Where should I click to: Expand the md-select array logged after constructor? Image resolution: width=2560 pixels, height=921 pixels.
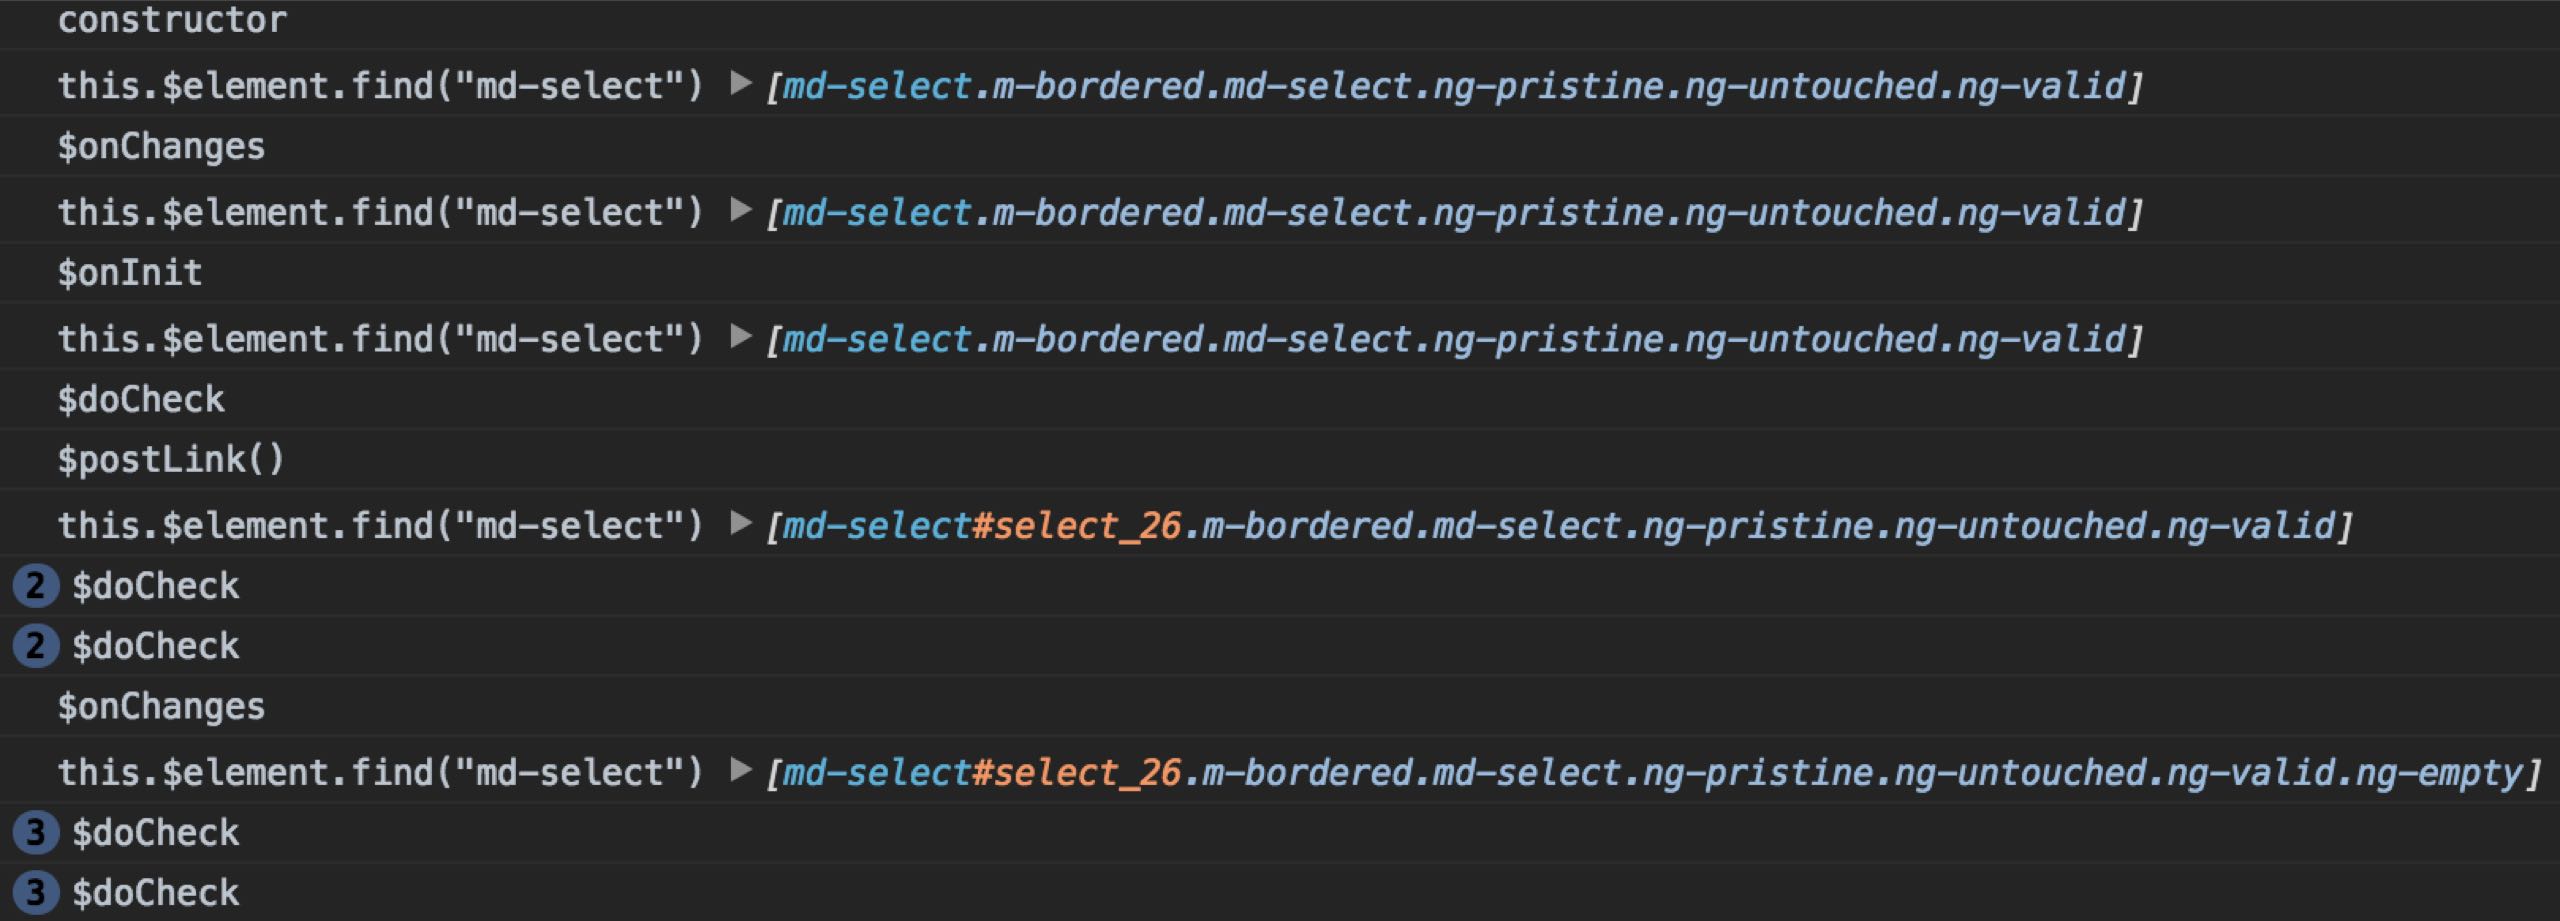coord(740,83)
